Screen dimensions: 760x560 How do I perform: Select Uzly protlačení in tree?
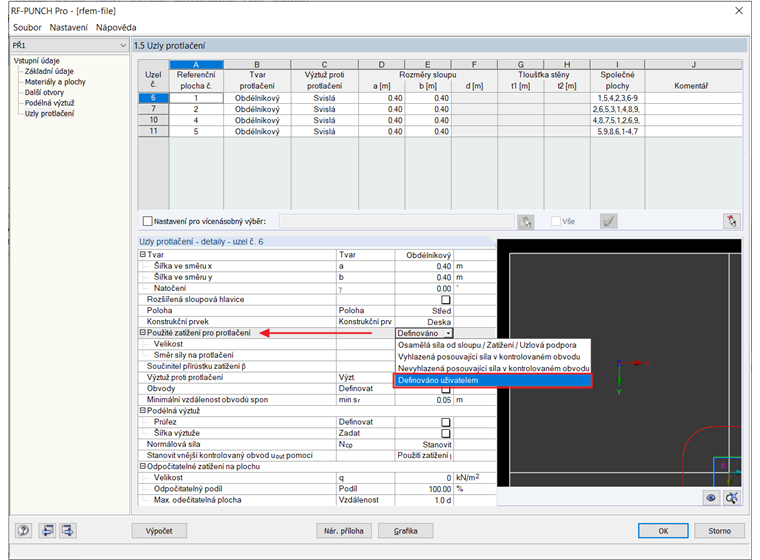coord(49,113)
